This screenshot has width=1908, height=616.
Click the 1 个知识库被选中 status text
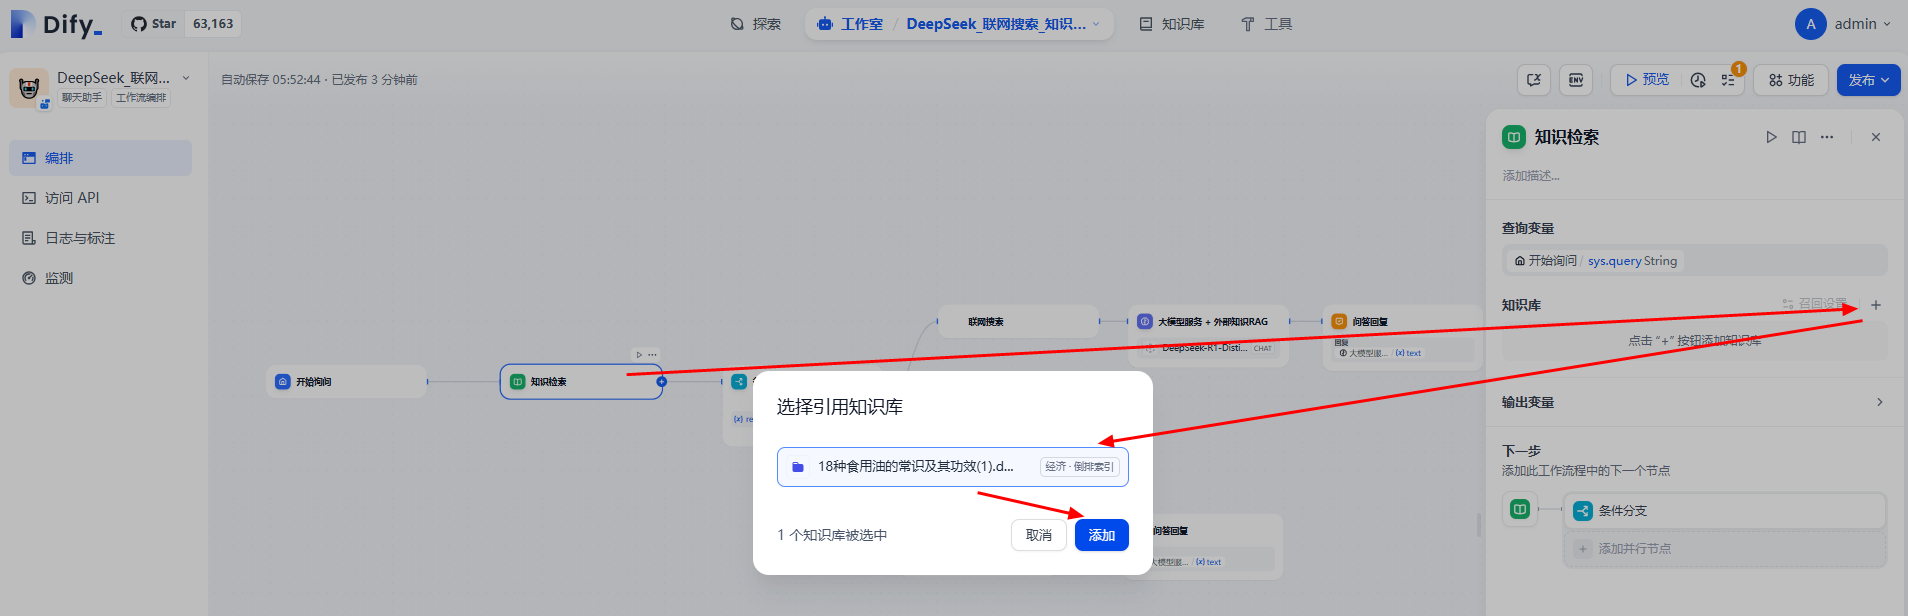[x=832, y=535]
